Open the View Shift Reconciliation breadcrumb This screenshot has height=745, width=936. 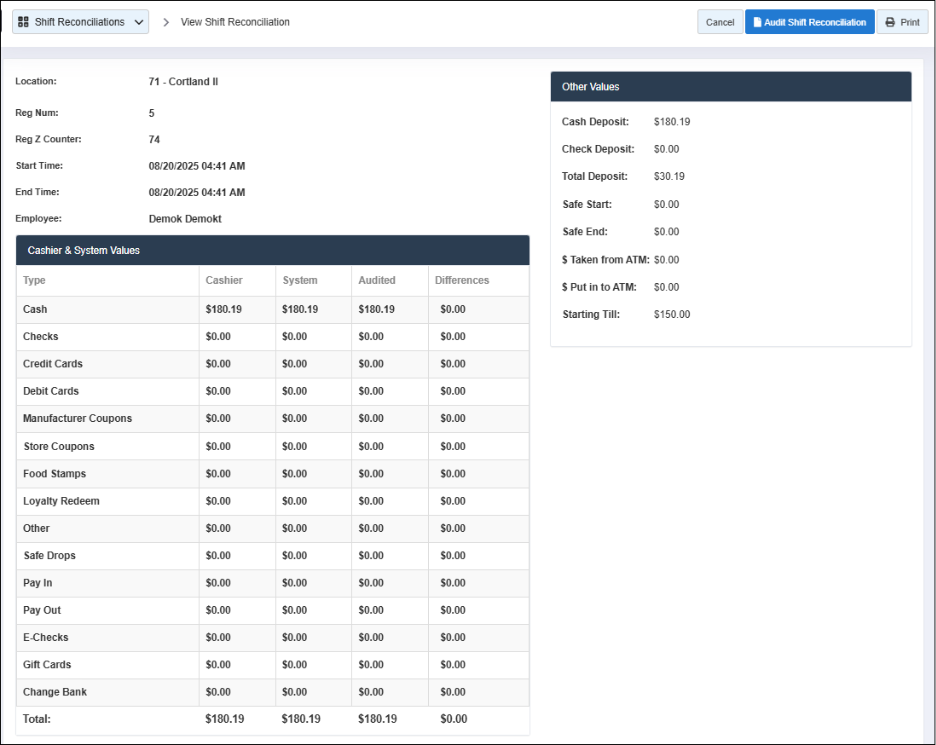[235, 22]
